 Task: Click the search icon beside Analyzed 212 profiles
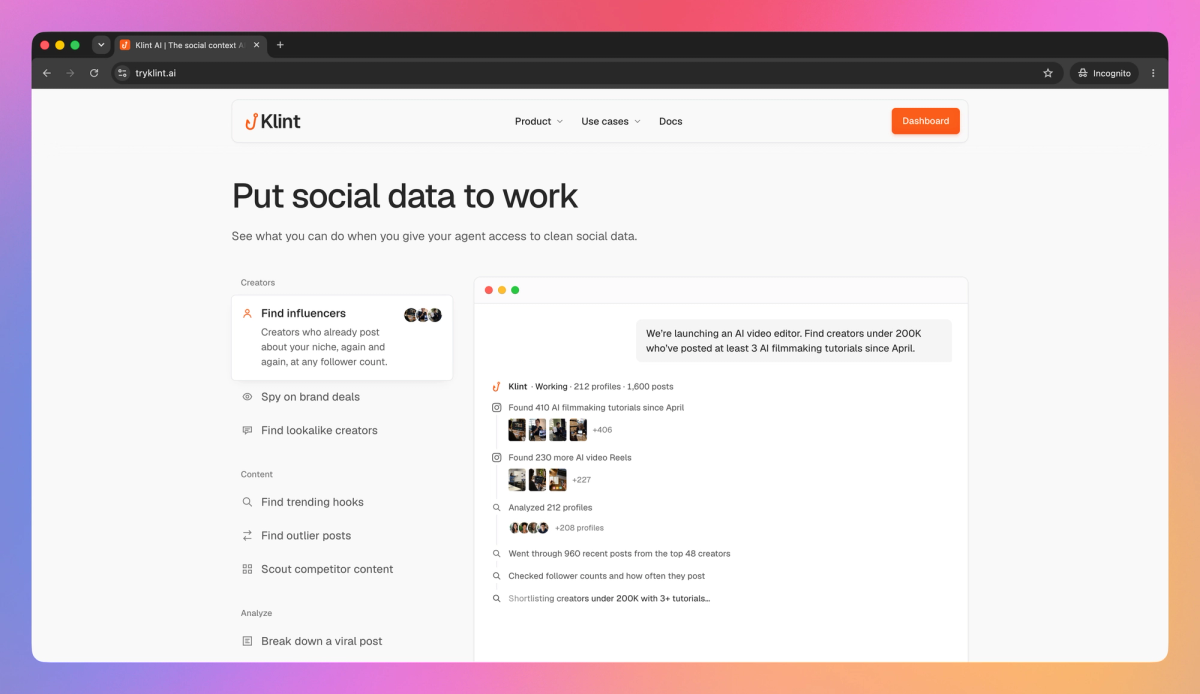click(496, 508)
